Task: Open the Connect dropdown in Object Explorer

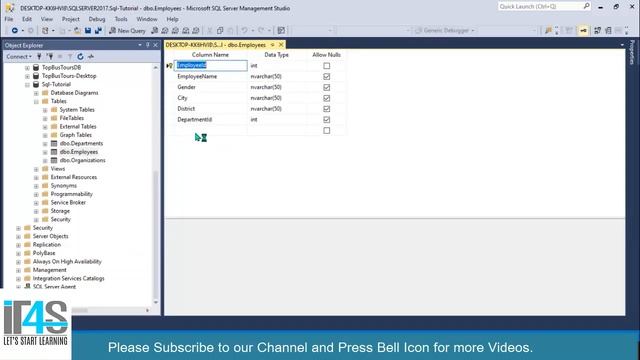Action: coord(19,57)
